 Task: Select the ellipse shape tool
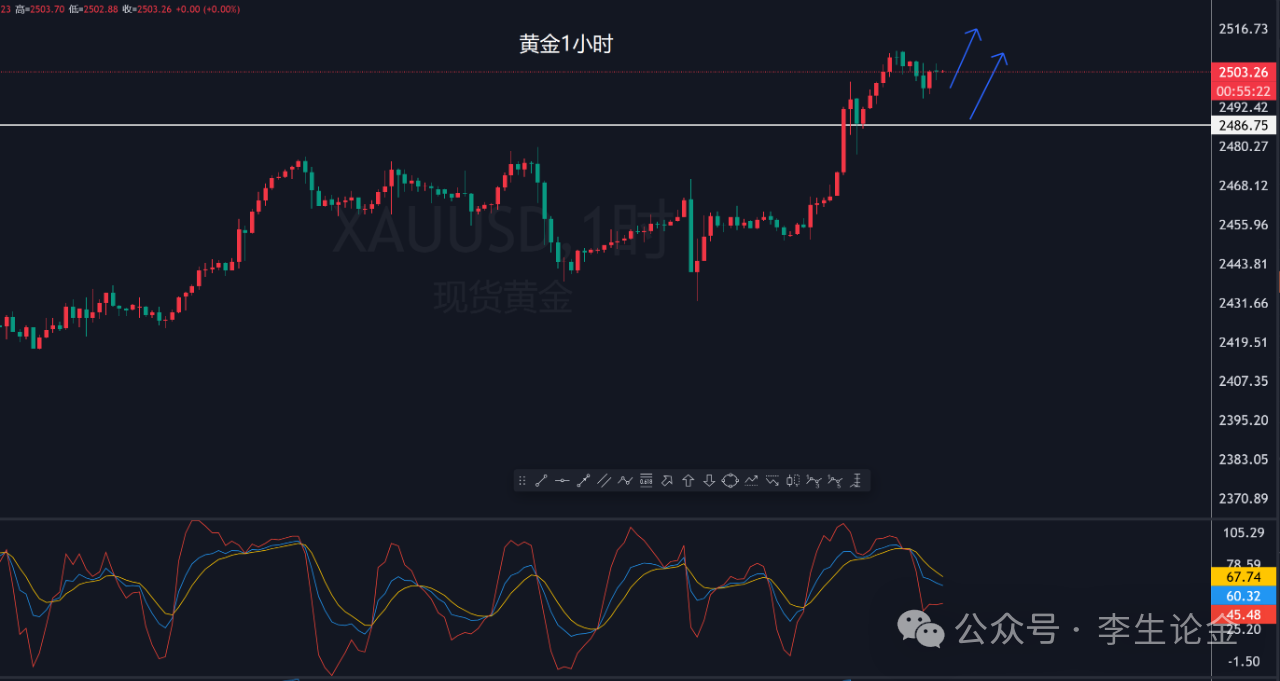(x=731, y=480)
